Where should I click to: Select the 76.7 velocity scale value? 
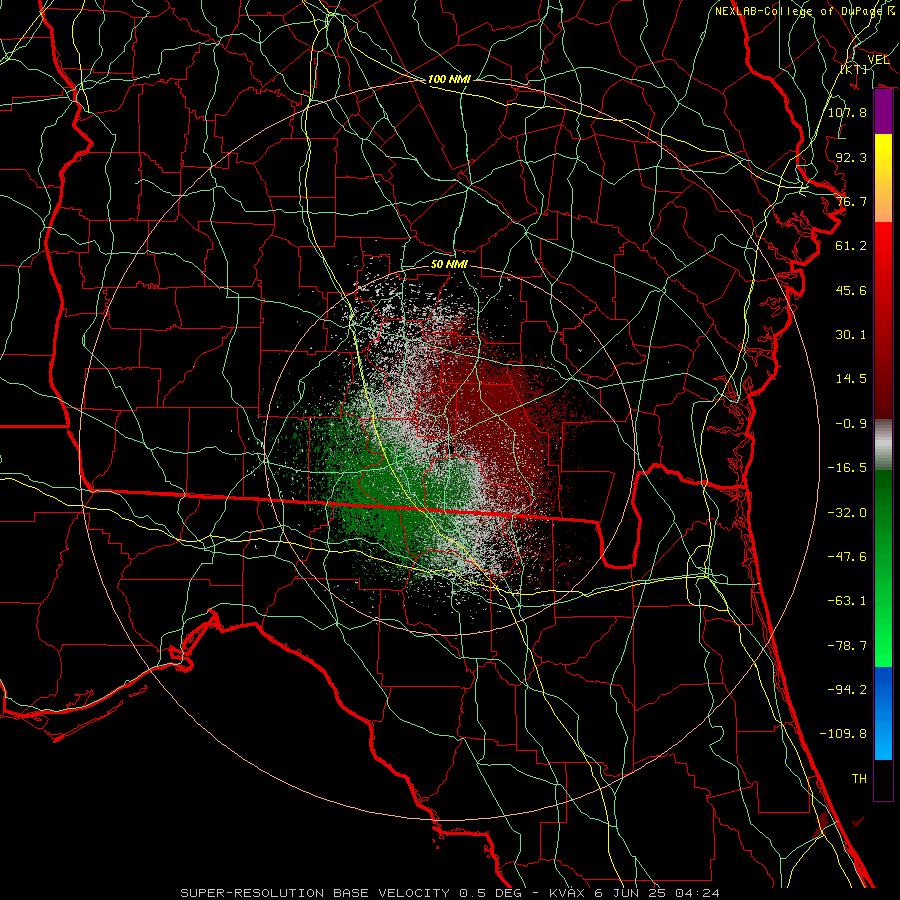coord(851,201)
